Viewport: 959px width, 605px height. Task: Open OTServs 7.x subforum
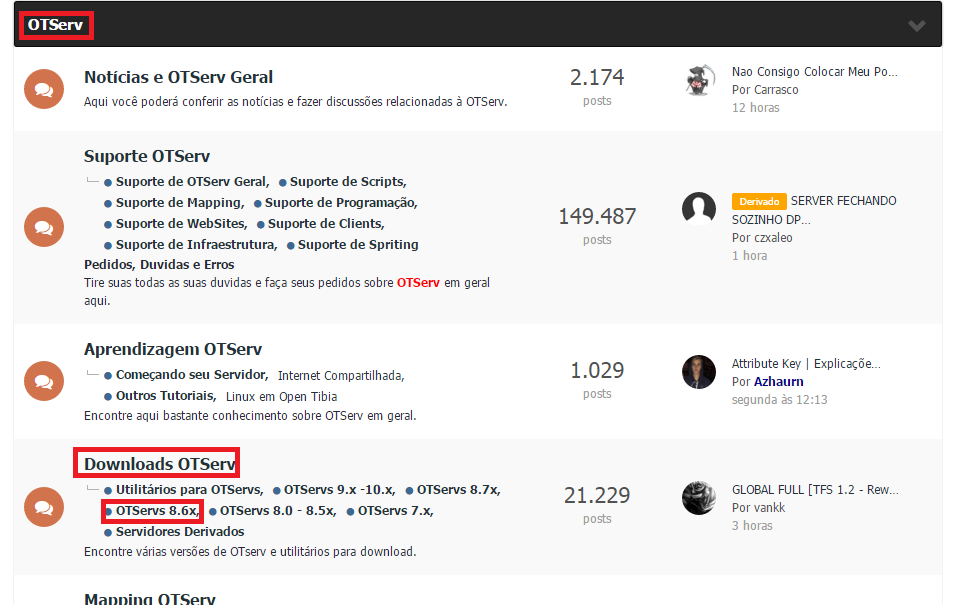pos(395,511)
